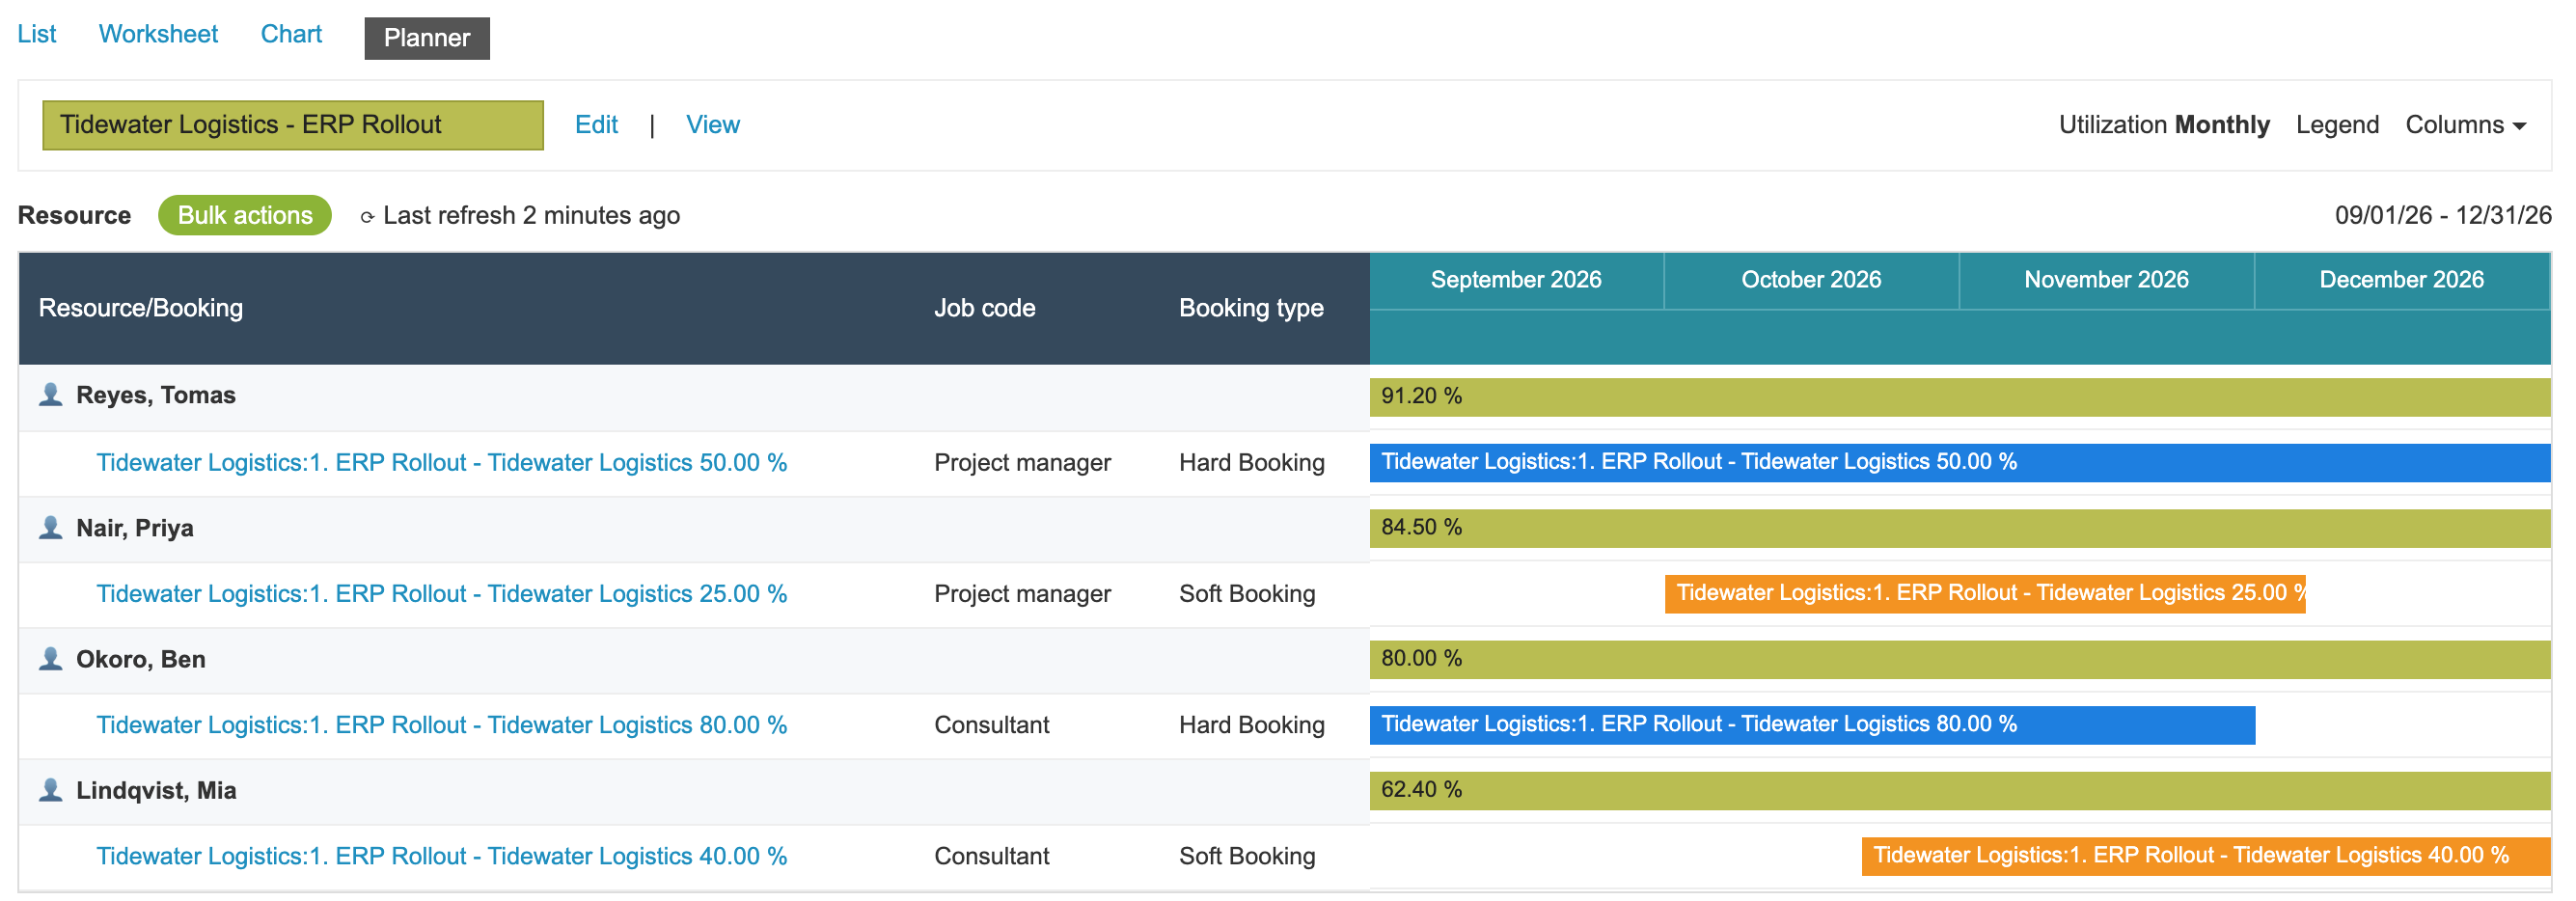The height and width of the screenshot is (901, 2576).
Task: Click the Utilization Monthly option
Action: (2164, 125)
